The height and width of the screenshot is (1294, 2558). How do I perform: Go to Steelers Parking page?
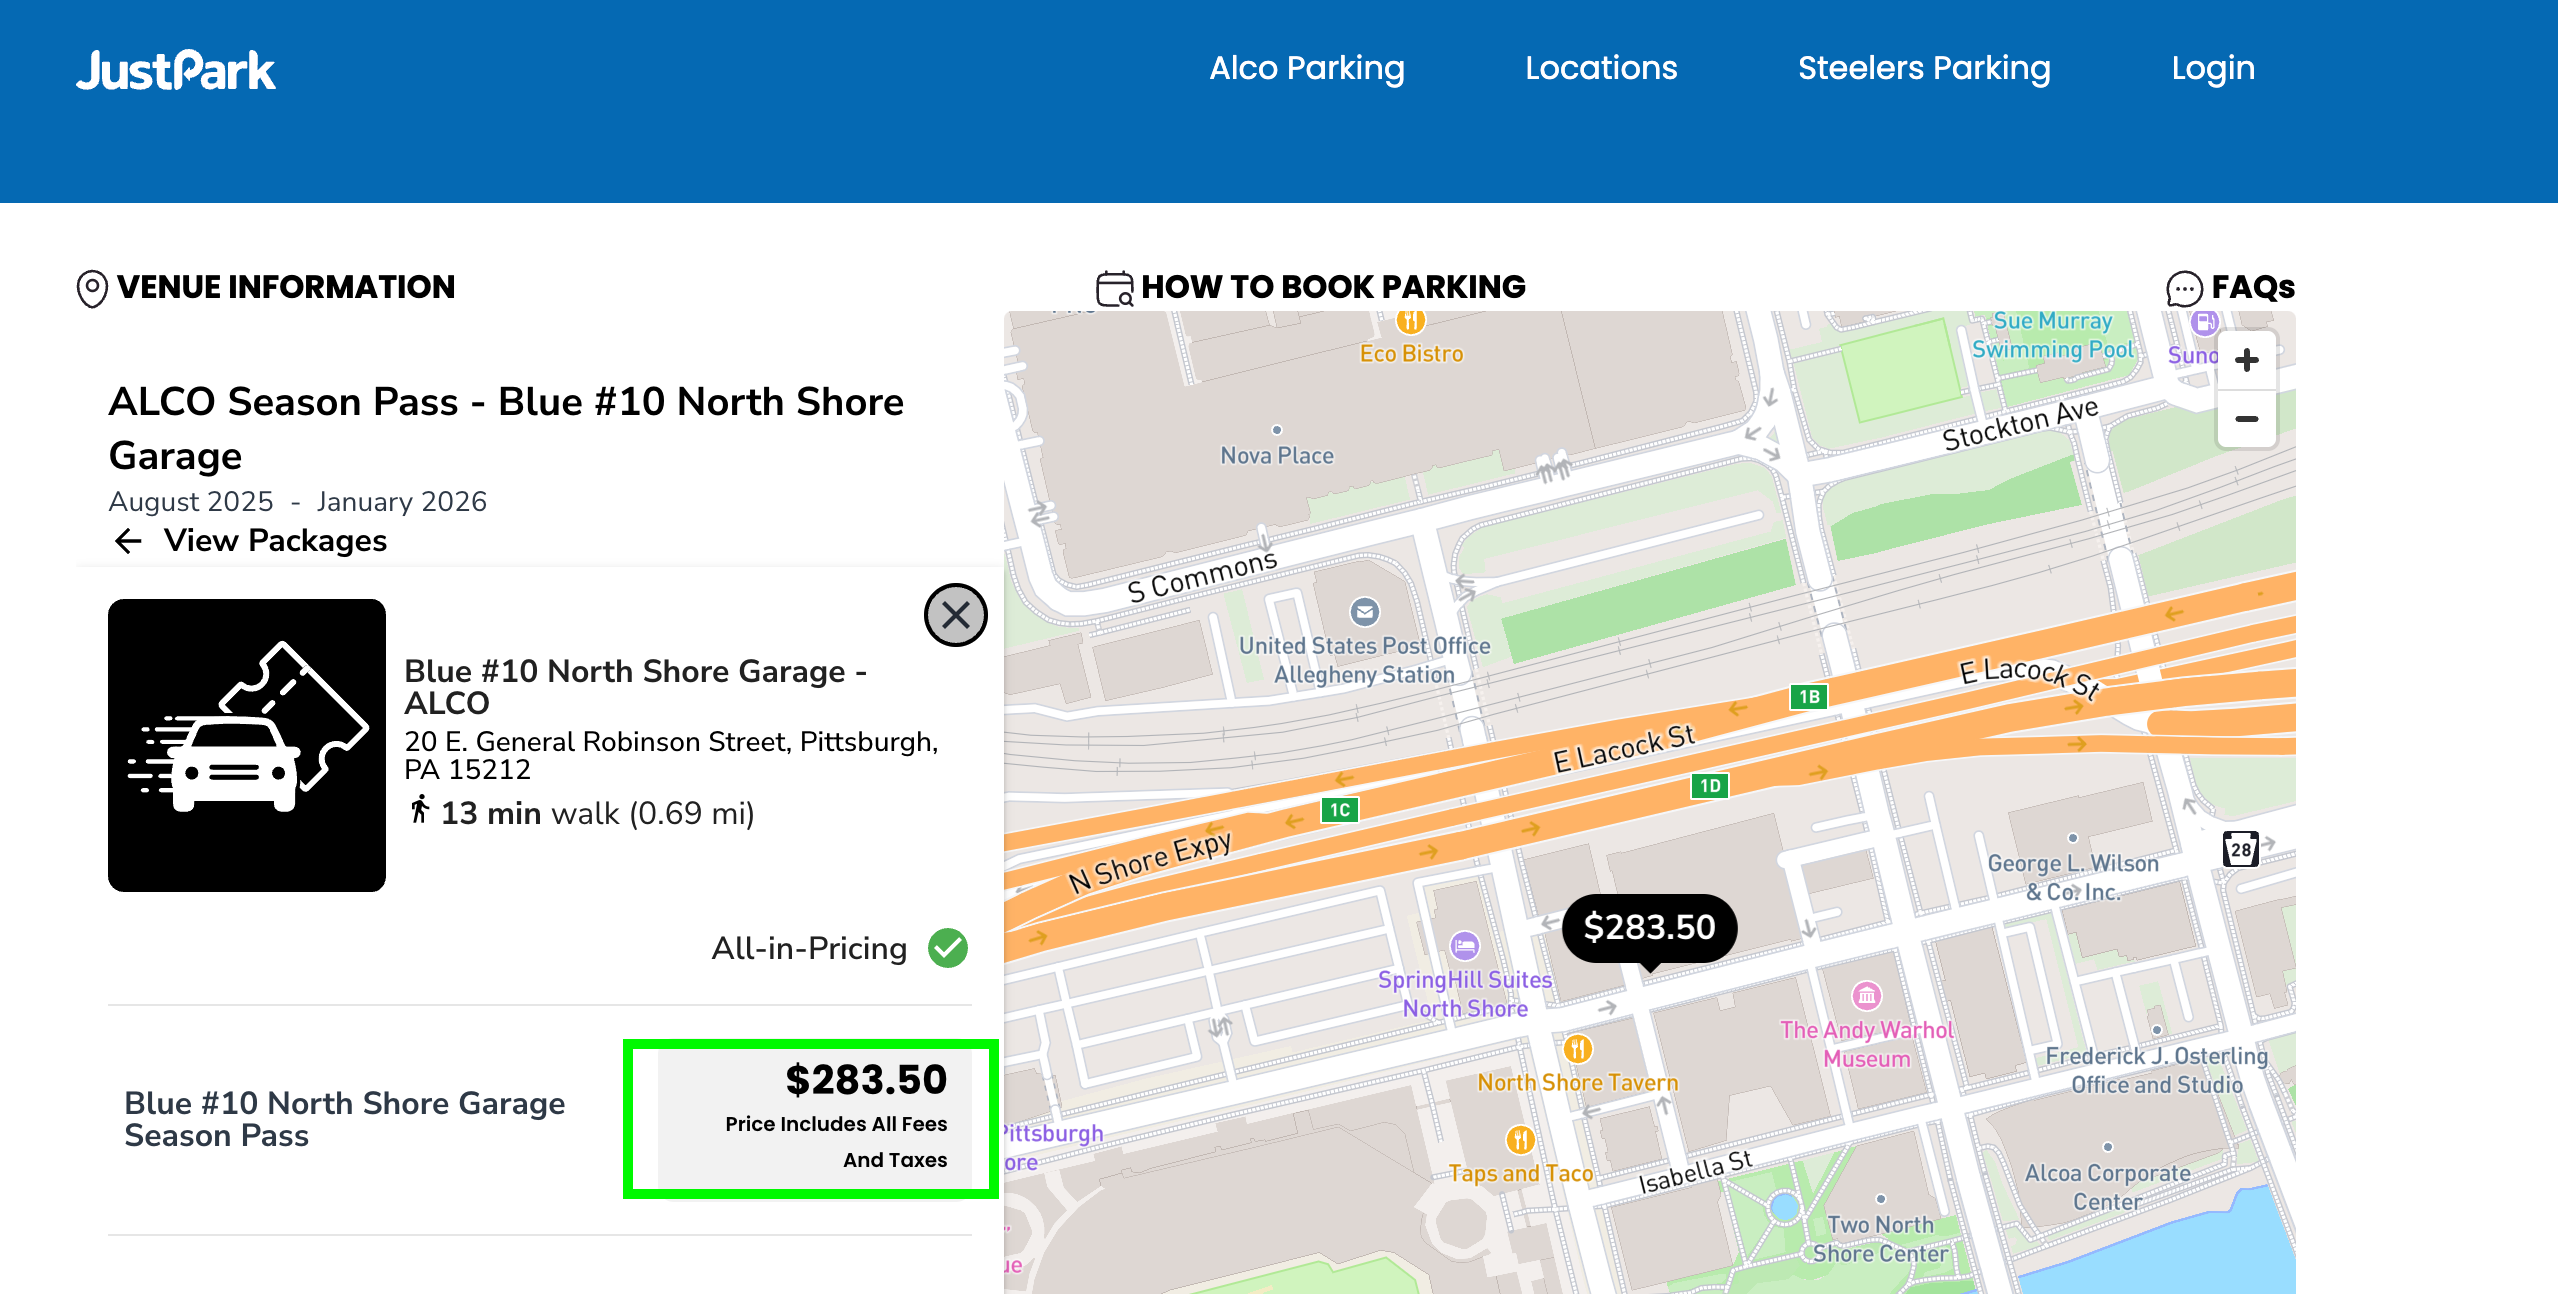1924,68
